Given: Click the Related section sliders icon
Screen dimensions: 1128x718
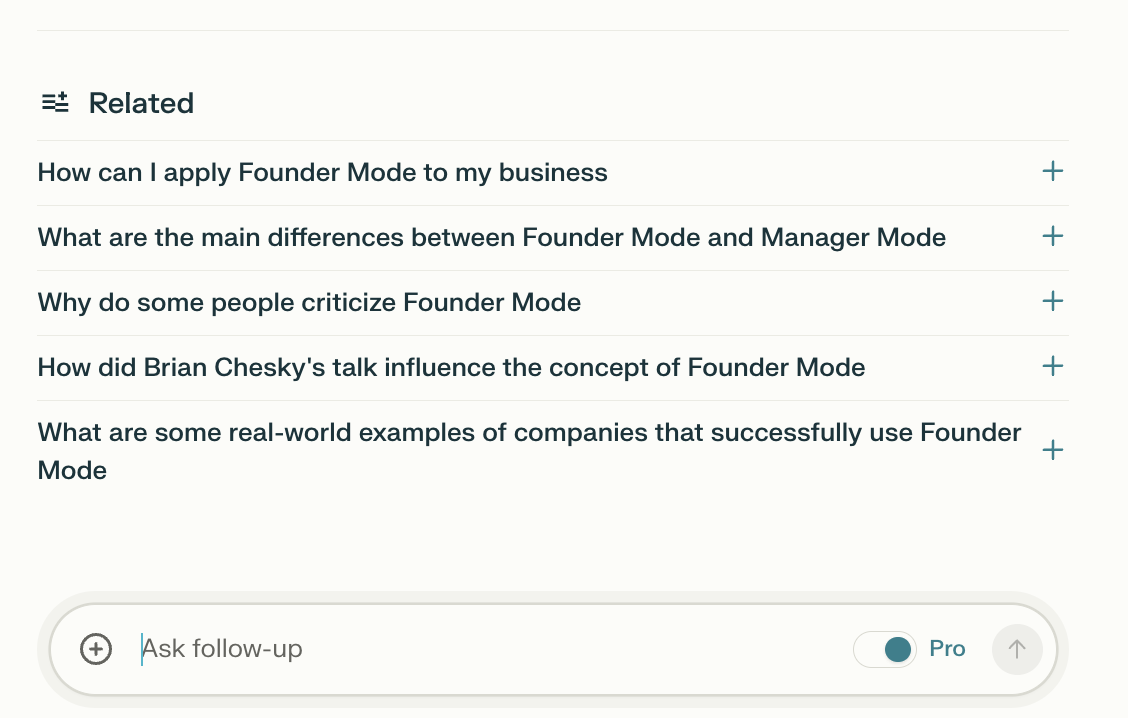Looking at the screenshot, I should click(x=55, y=102).
